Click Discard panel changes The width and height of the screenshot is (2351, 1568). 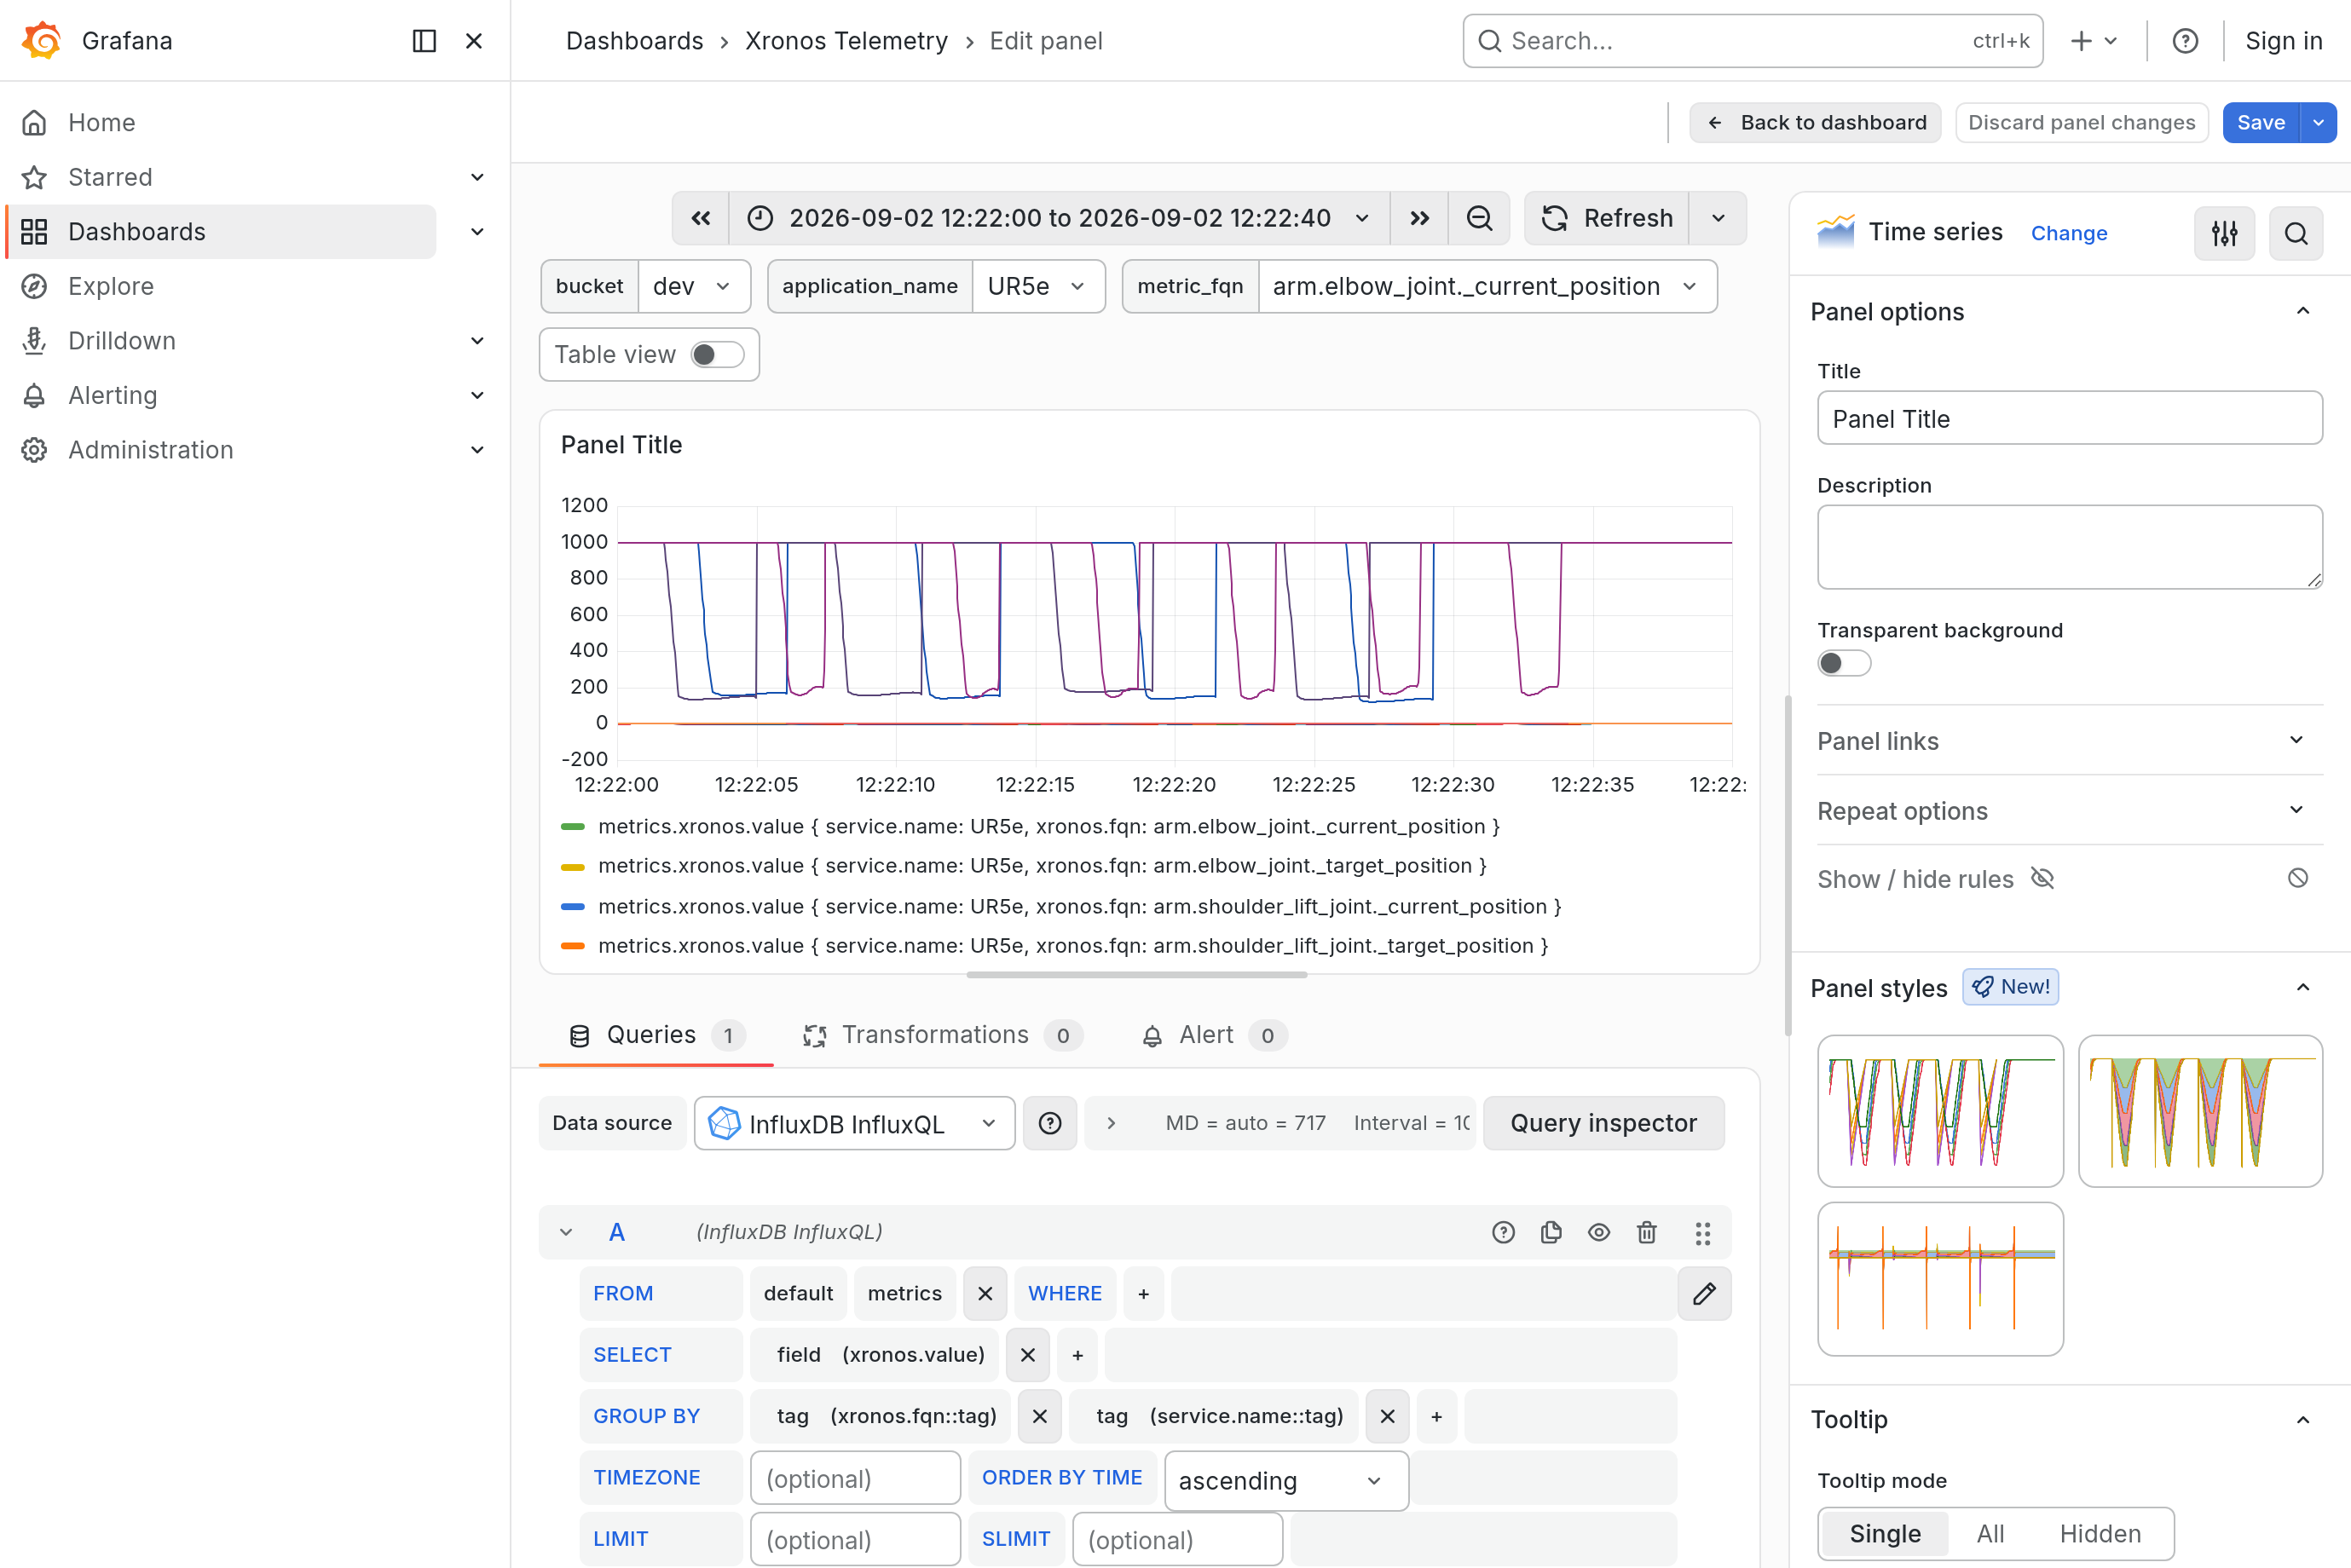tap(2081, 122)
